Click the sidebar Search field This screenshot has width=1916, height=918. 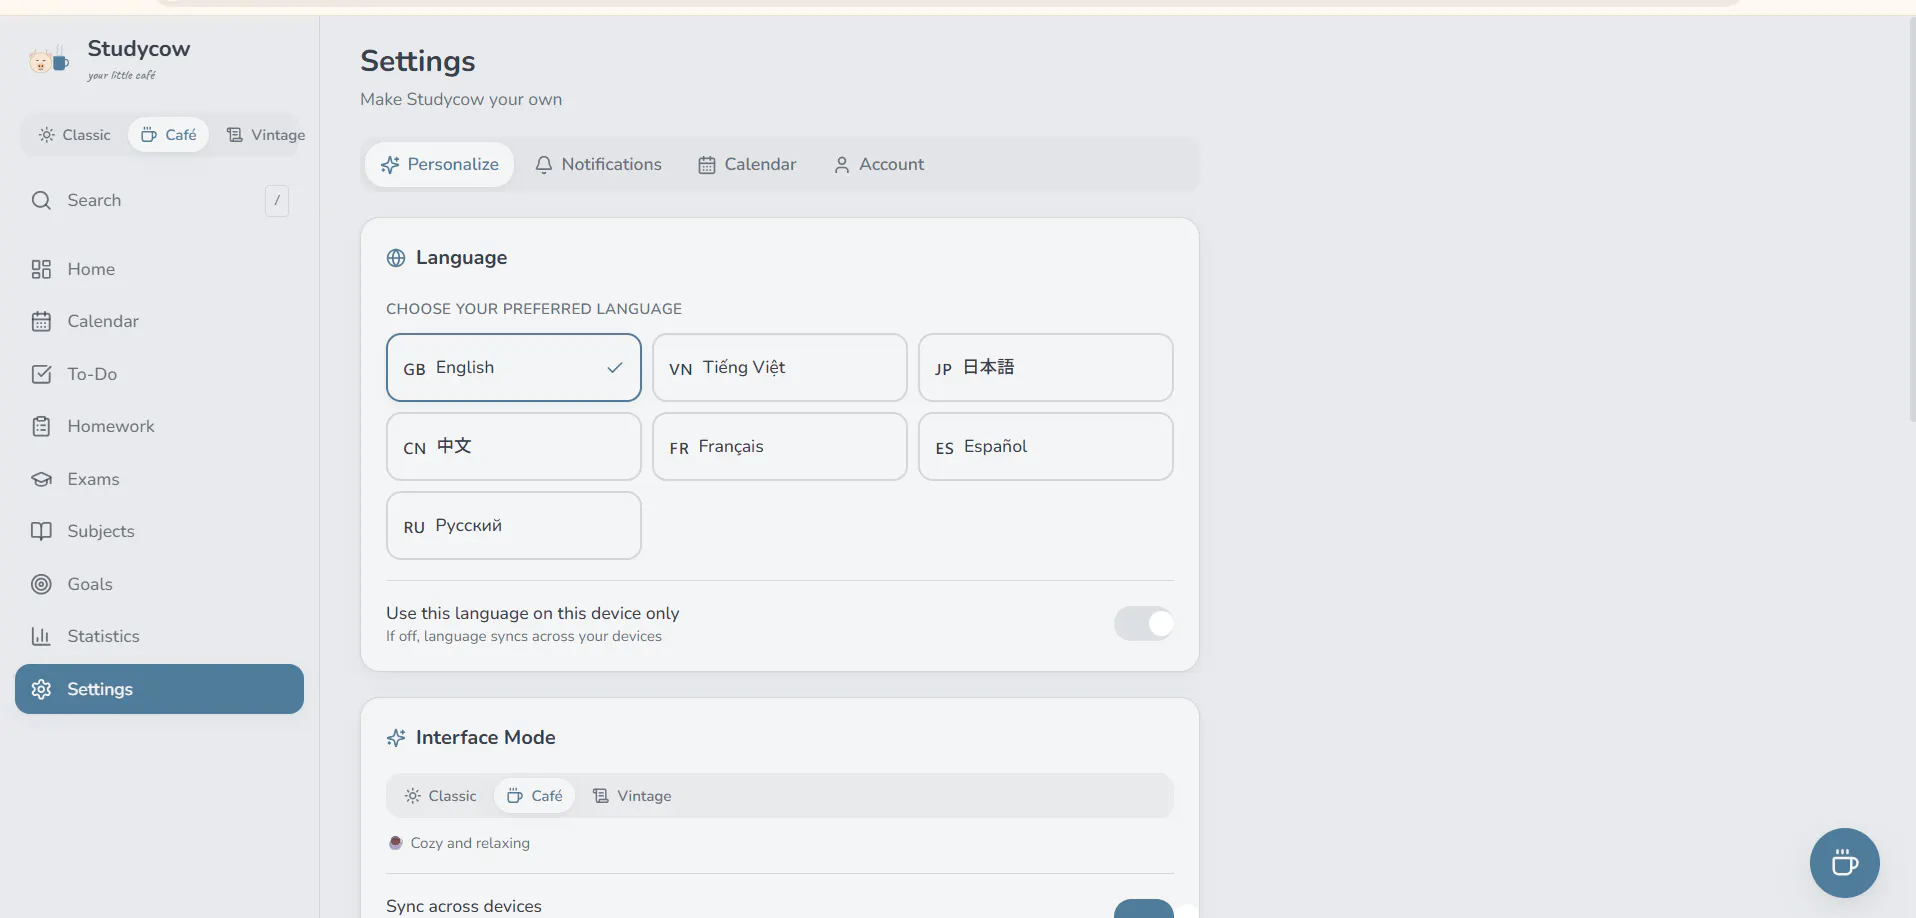click(159, 200)
